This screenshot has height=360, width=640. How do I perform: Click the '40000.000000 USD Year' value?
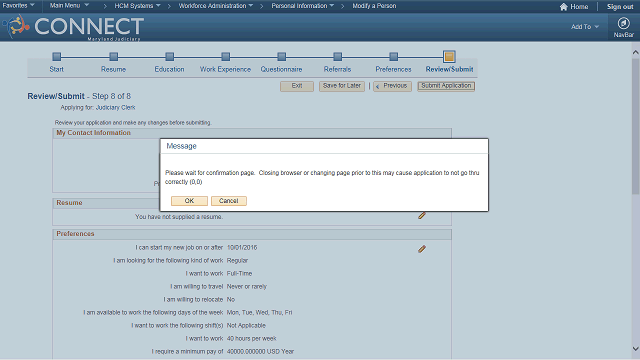pyautogui.click(x=260, y=351)
